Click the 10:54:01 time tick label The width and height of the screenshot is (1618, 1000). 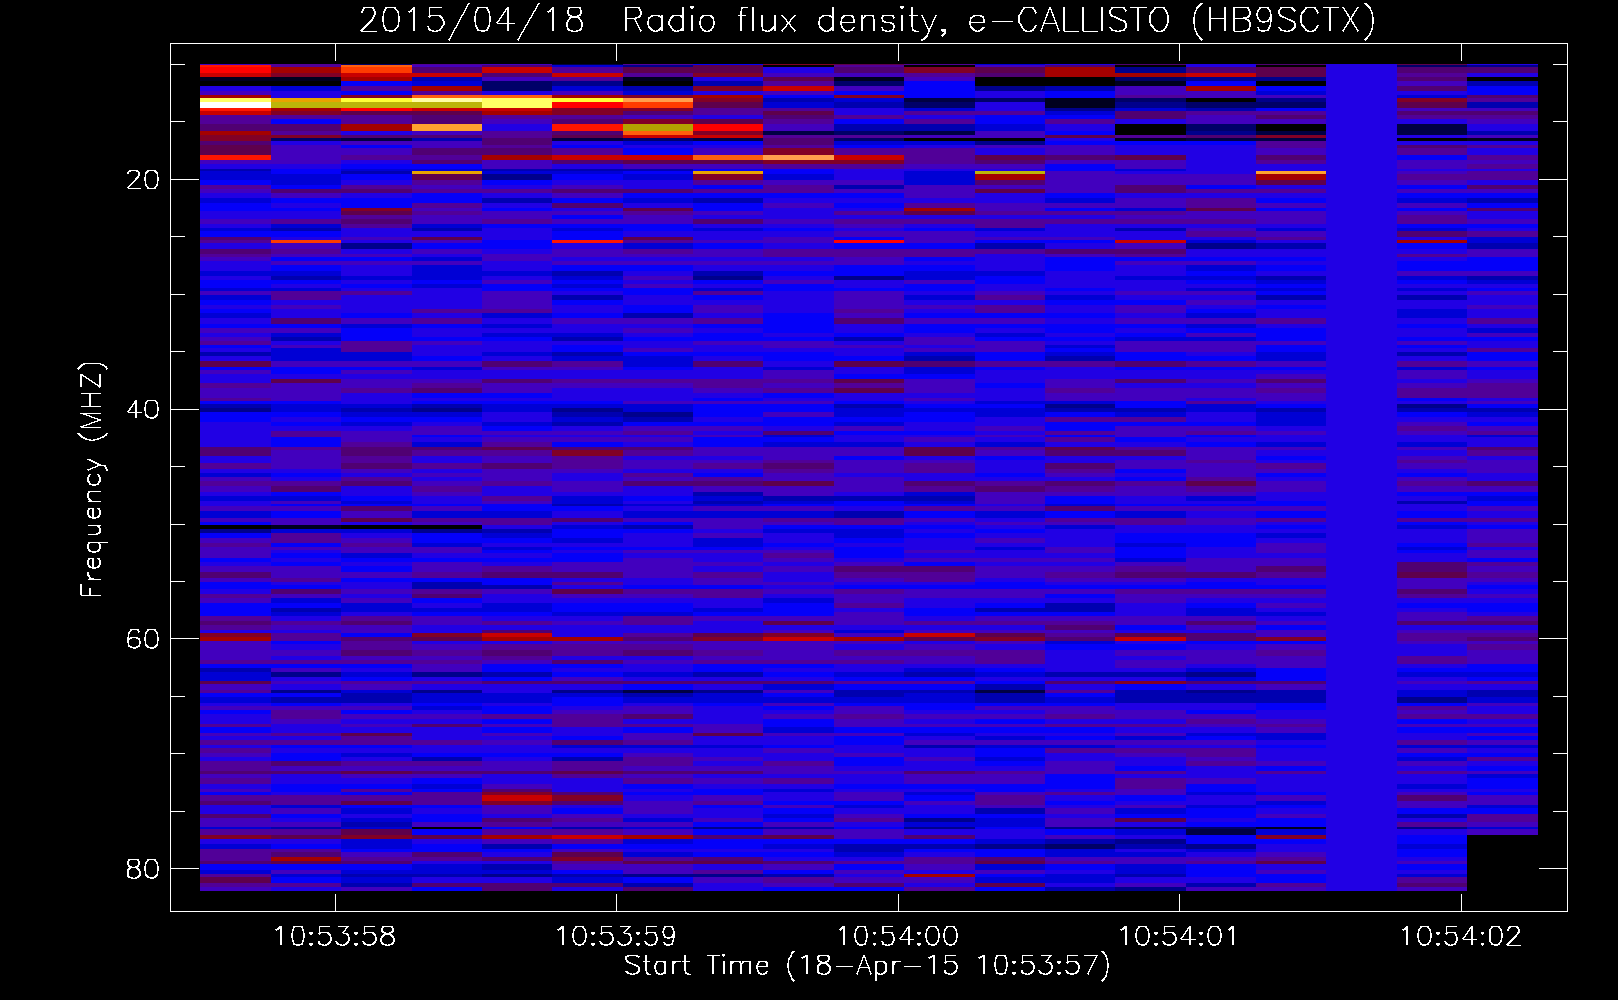coord(1179,937)
